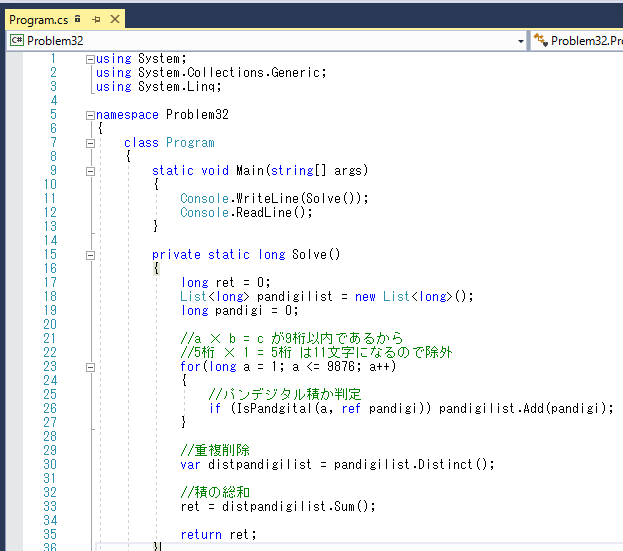The height and width of the screenshot is (551, 623).
Task: Click 'pandigilist' in the List declaration
Action: [294, 296]
